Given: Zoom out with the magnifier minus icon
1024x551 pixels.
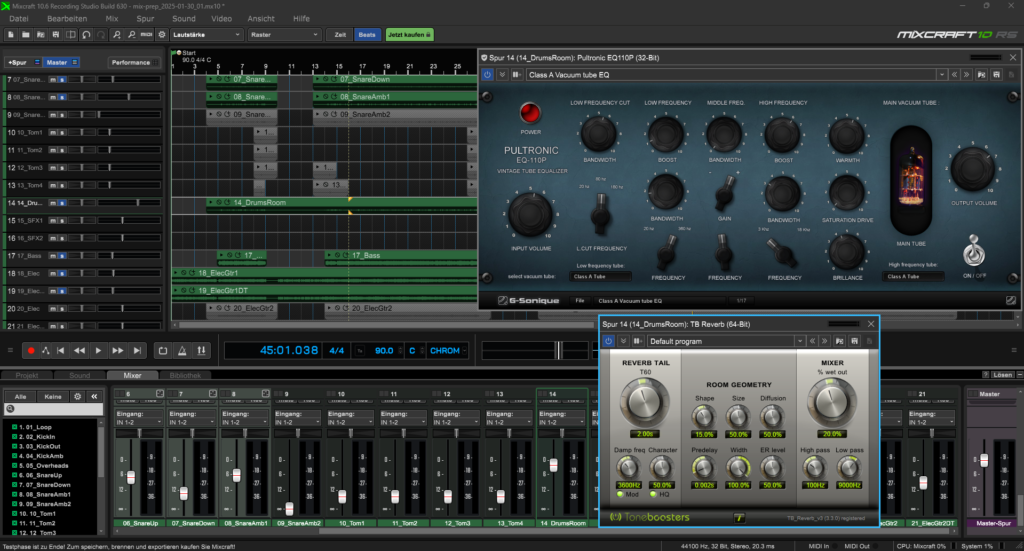Looking at the screenshot, I should 131,35.
